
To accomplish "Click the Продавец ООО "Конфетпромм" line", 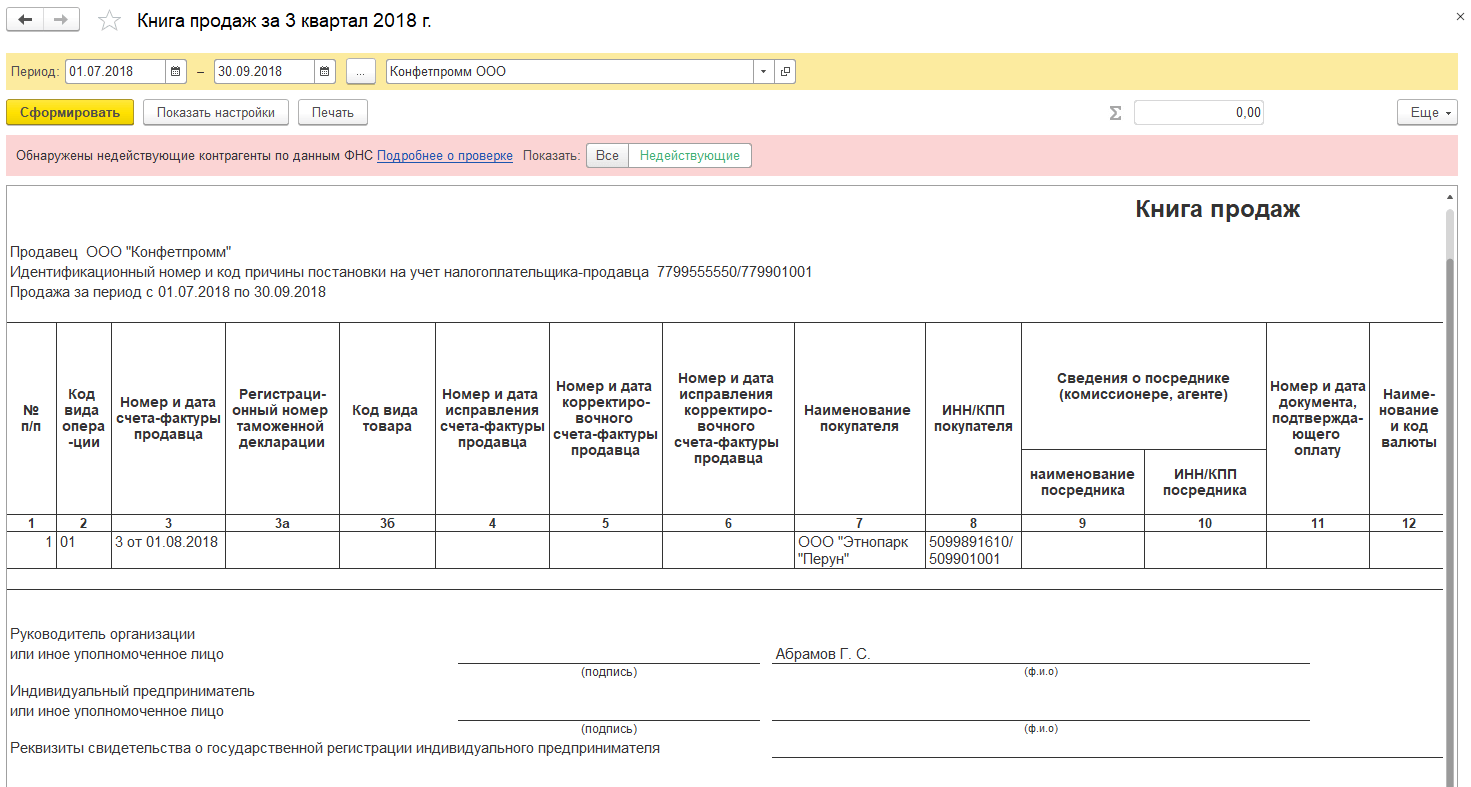I will click(x=120, y=252).
